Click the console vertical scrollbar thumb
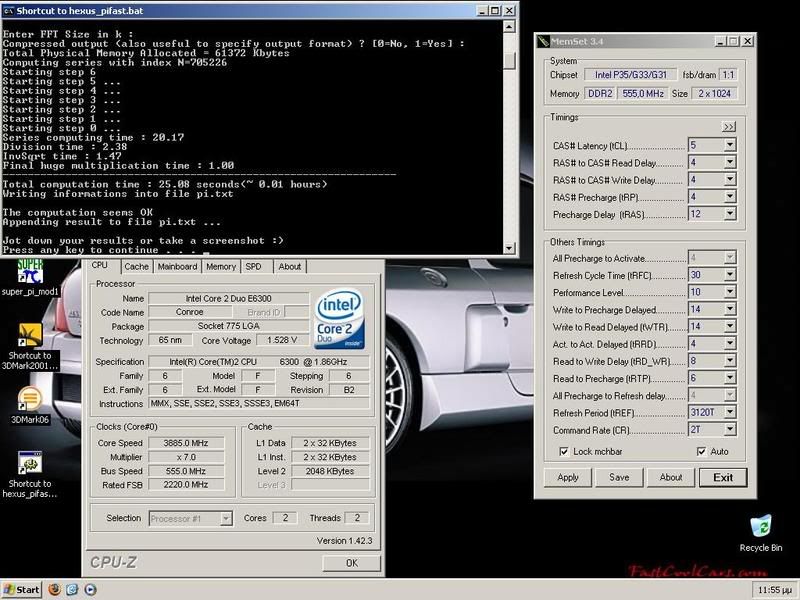The width and height of the screenshot is (800, 600). 509,61
